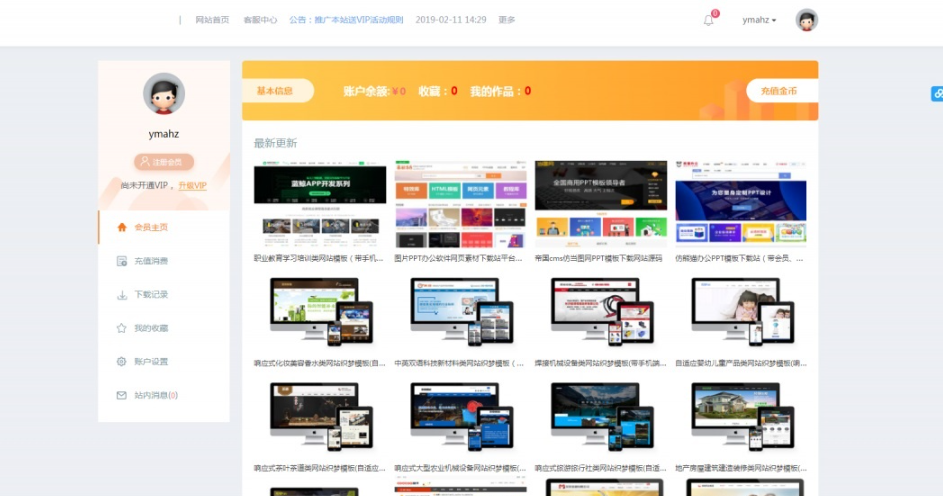Screen dimensions: 943x496
Task: Open the 地产房屋建筑 template thumbnail
Action: 741,417
